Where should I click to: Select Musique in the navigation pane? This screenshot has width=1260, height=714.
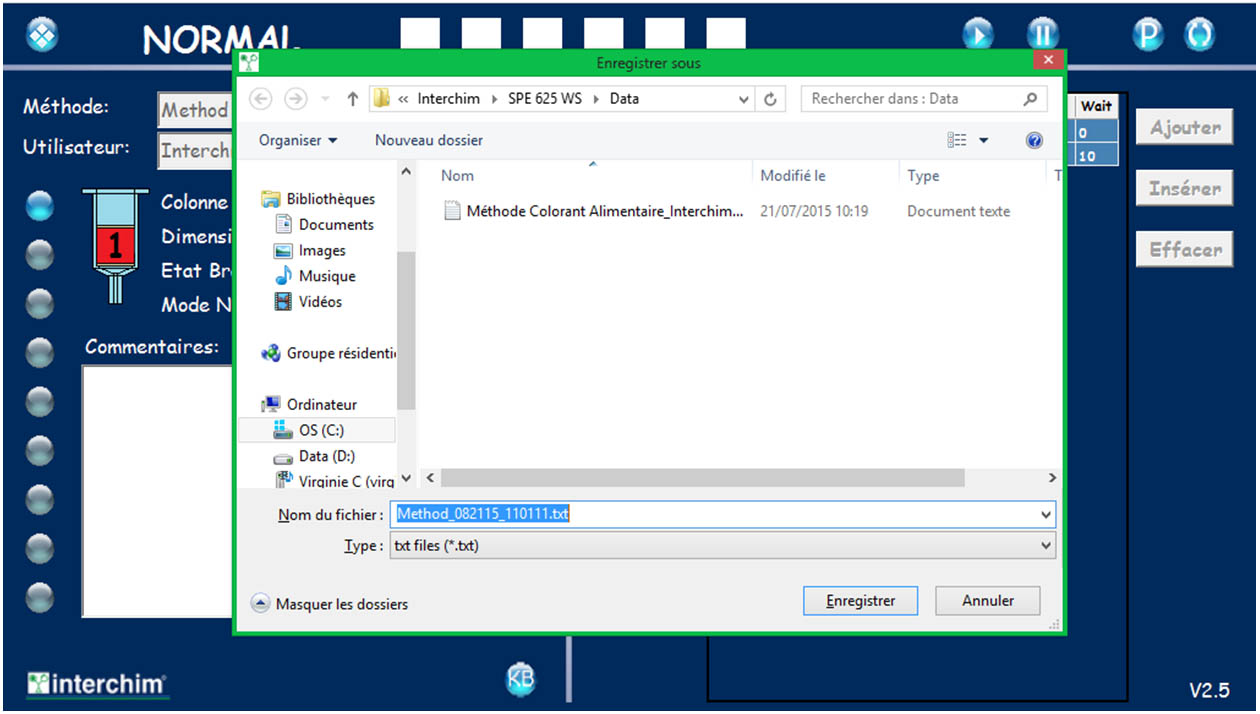pyautogui.click(x=316, y=276)
